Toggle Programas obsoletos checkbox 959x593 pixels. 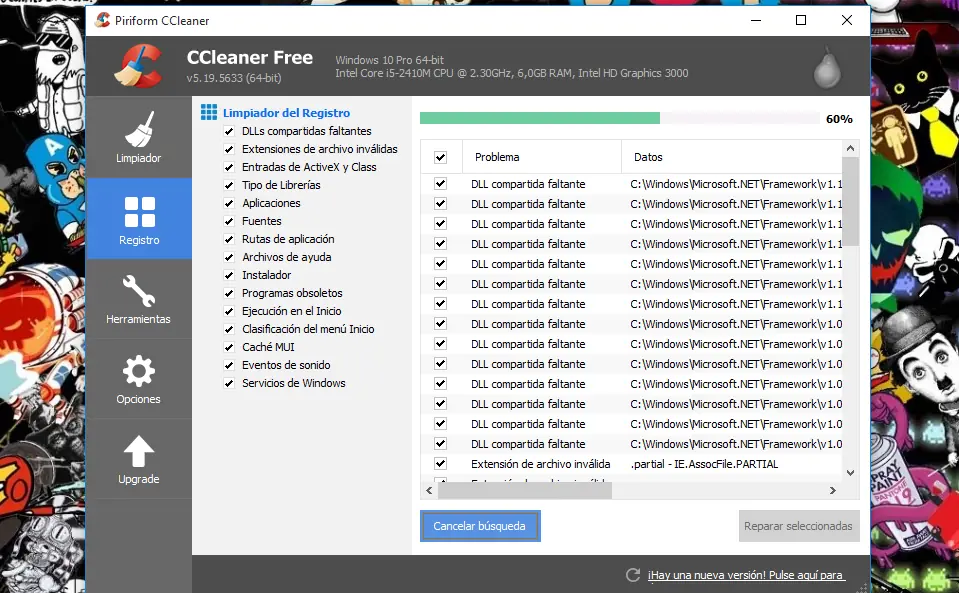229,293
